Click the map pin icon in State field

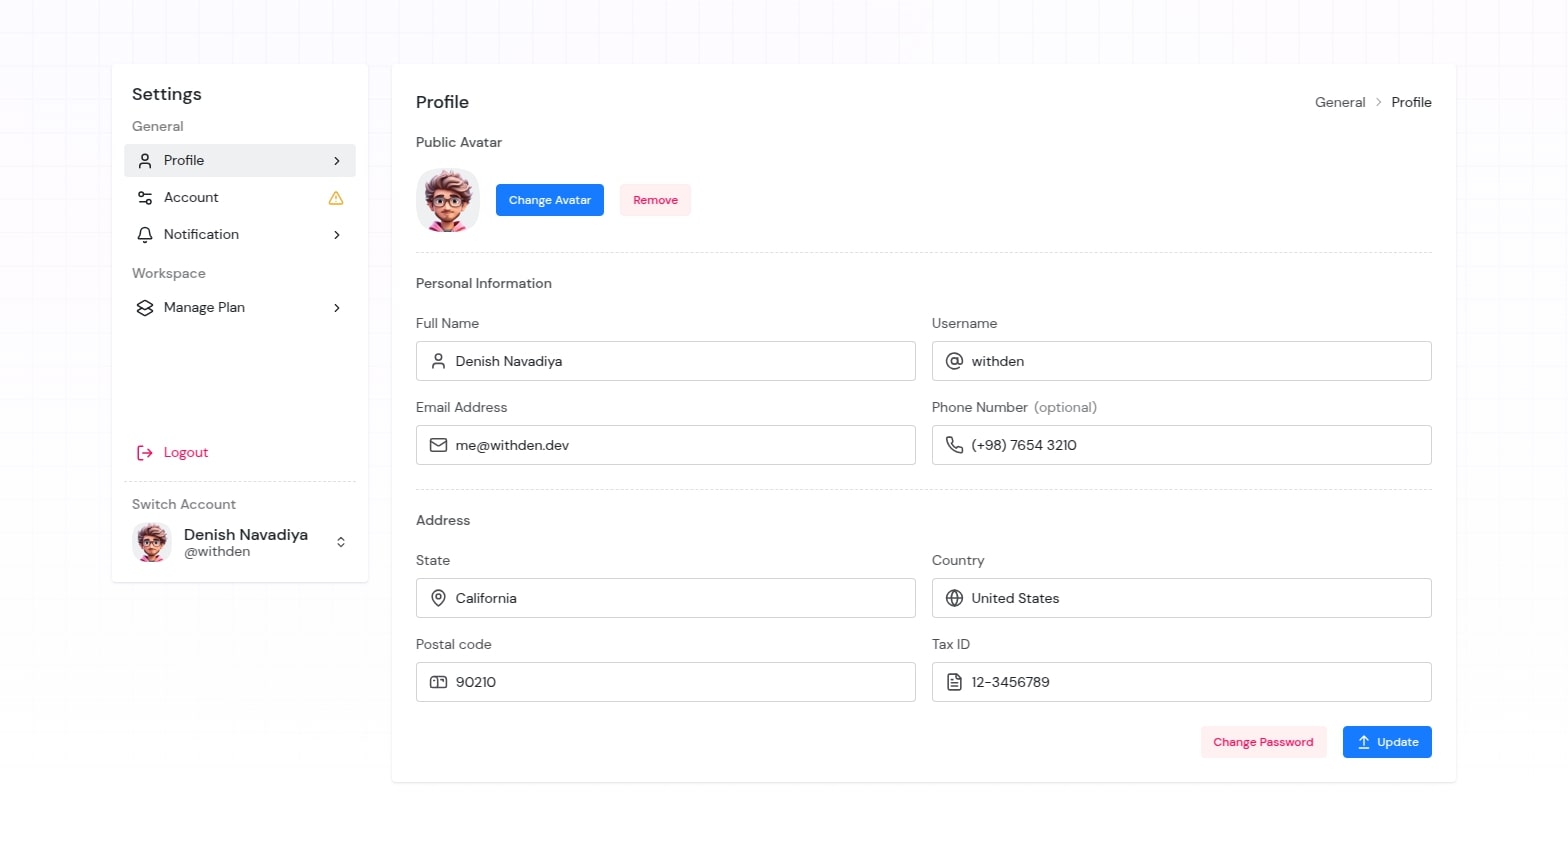click(438, 598)
